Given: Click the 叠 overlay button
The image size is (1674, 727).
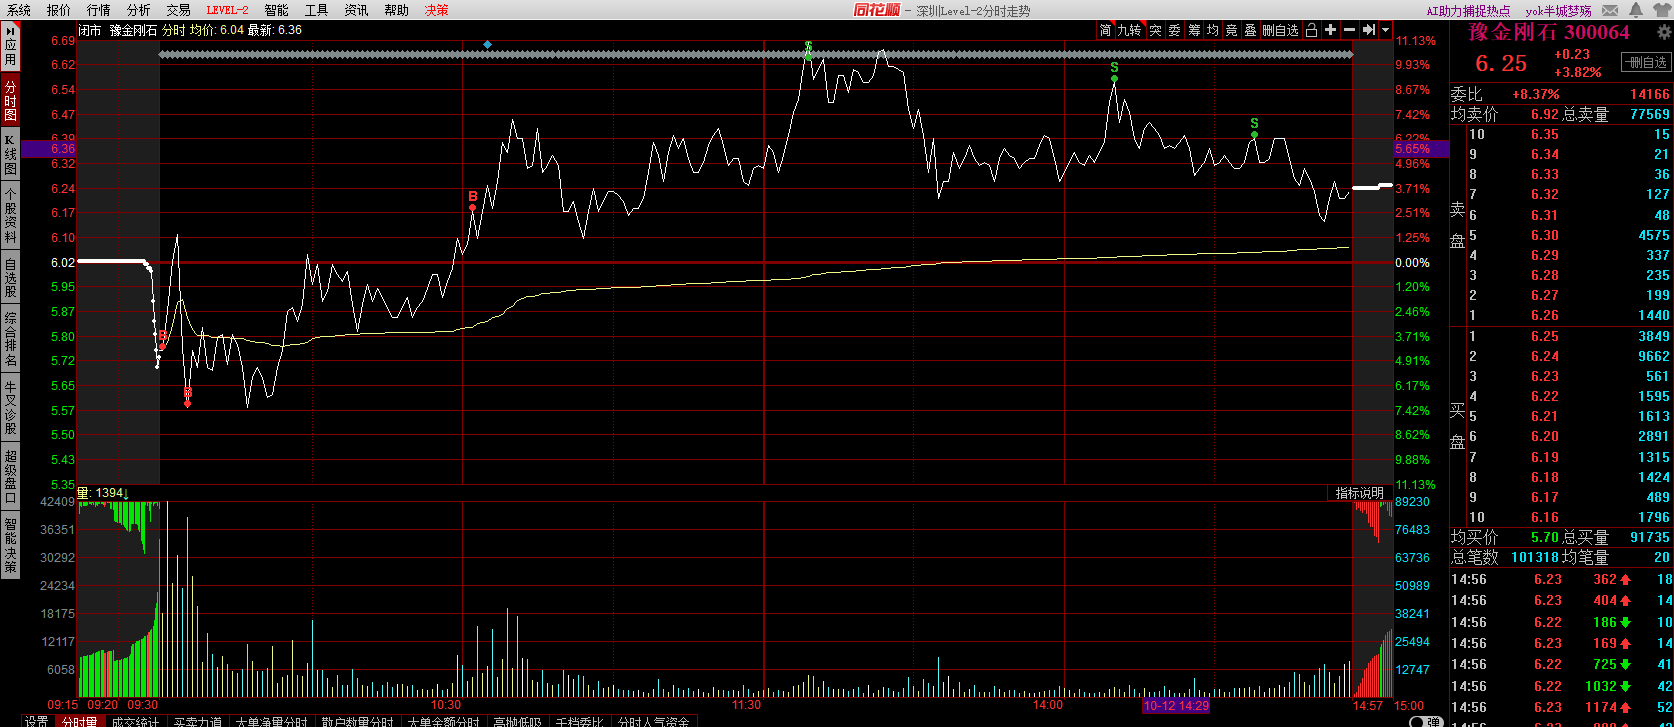Looking at the screenshot, I should click(1250, 31).
